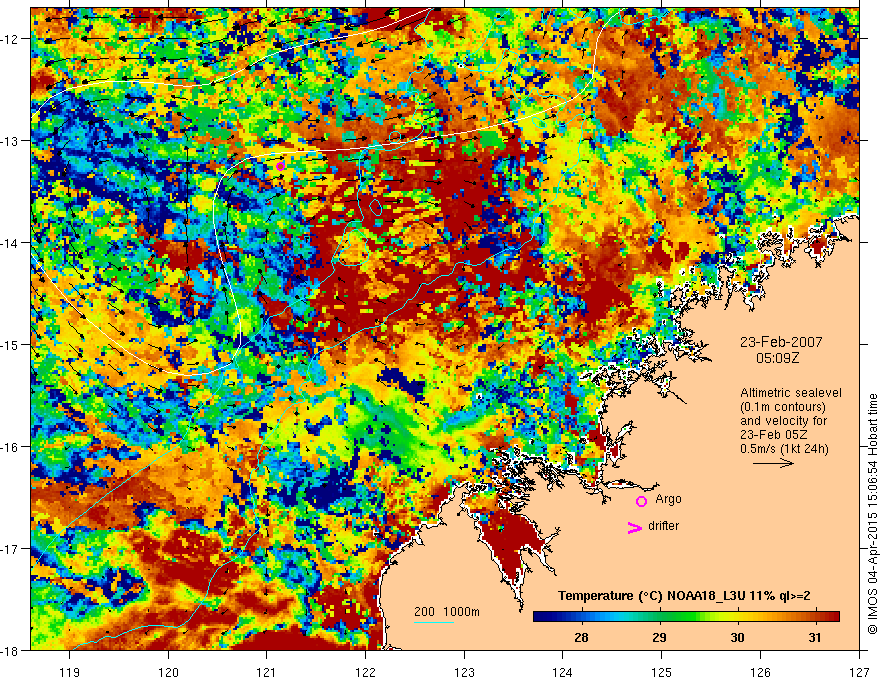The height and width of the screenshot is (680, 880).
Task: Click the "drifter" legend label
Action: (663, 526)
